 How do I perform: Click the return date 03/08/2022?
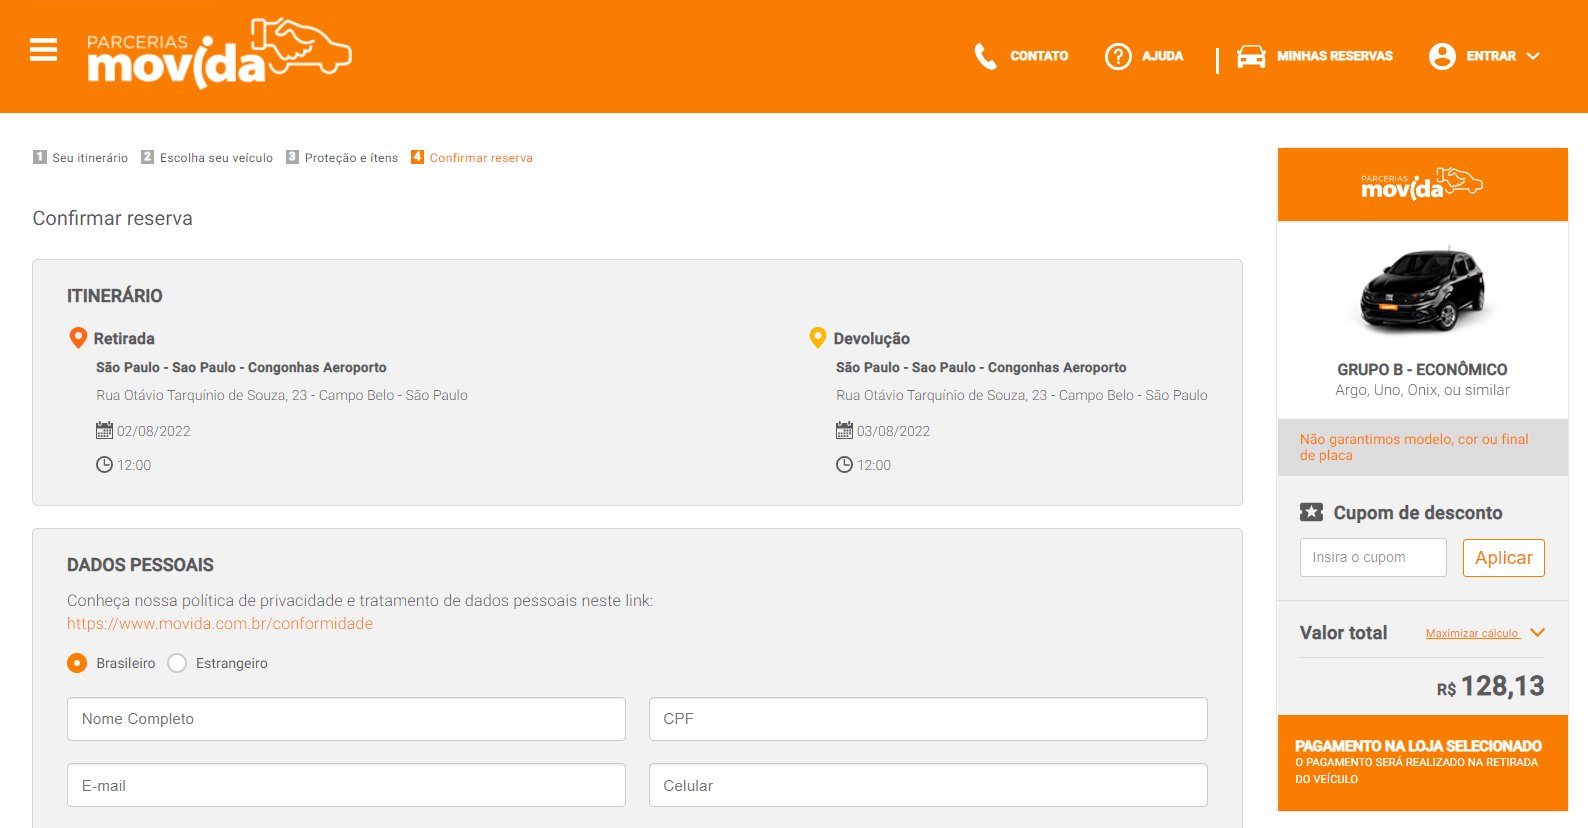click(894, 431)
